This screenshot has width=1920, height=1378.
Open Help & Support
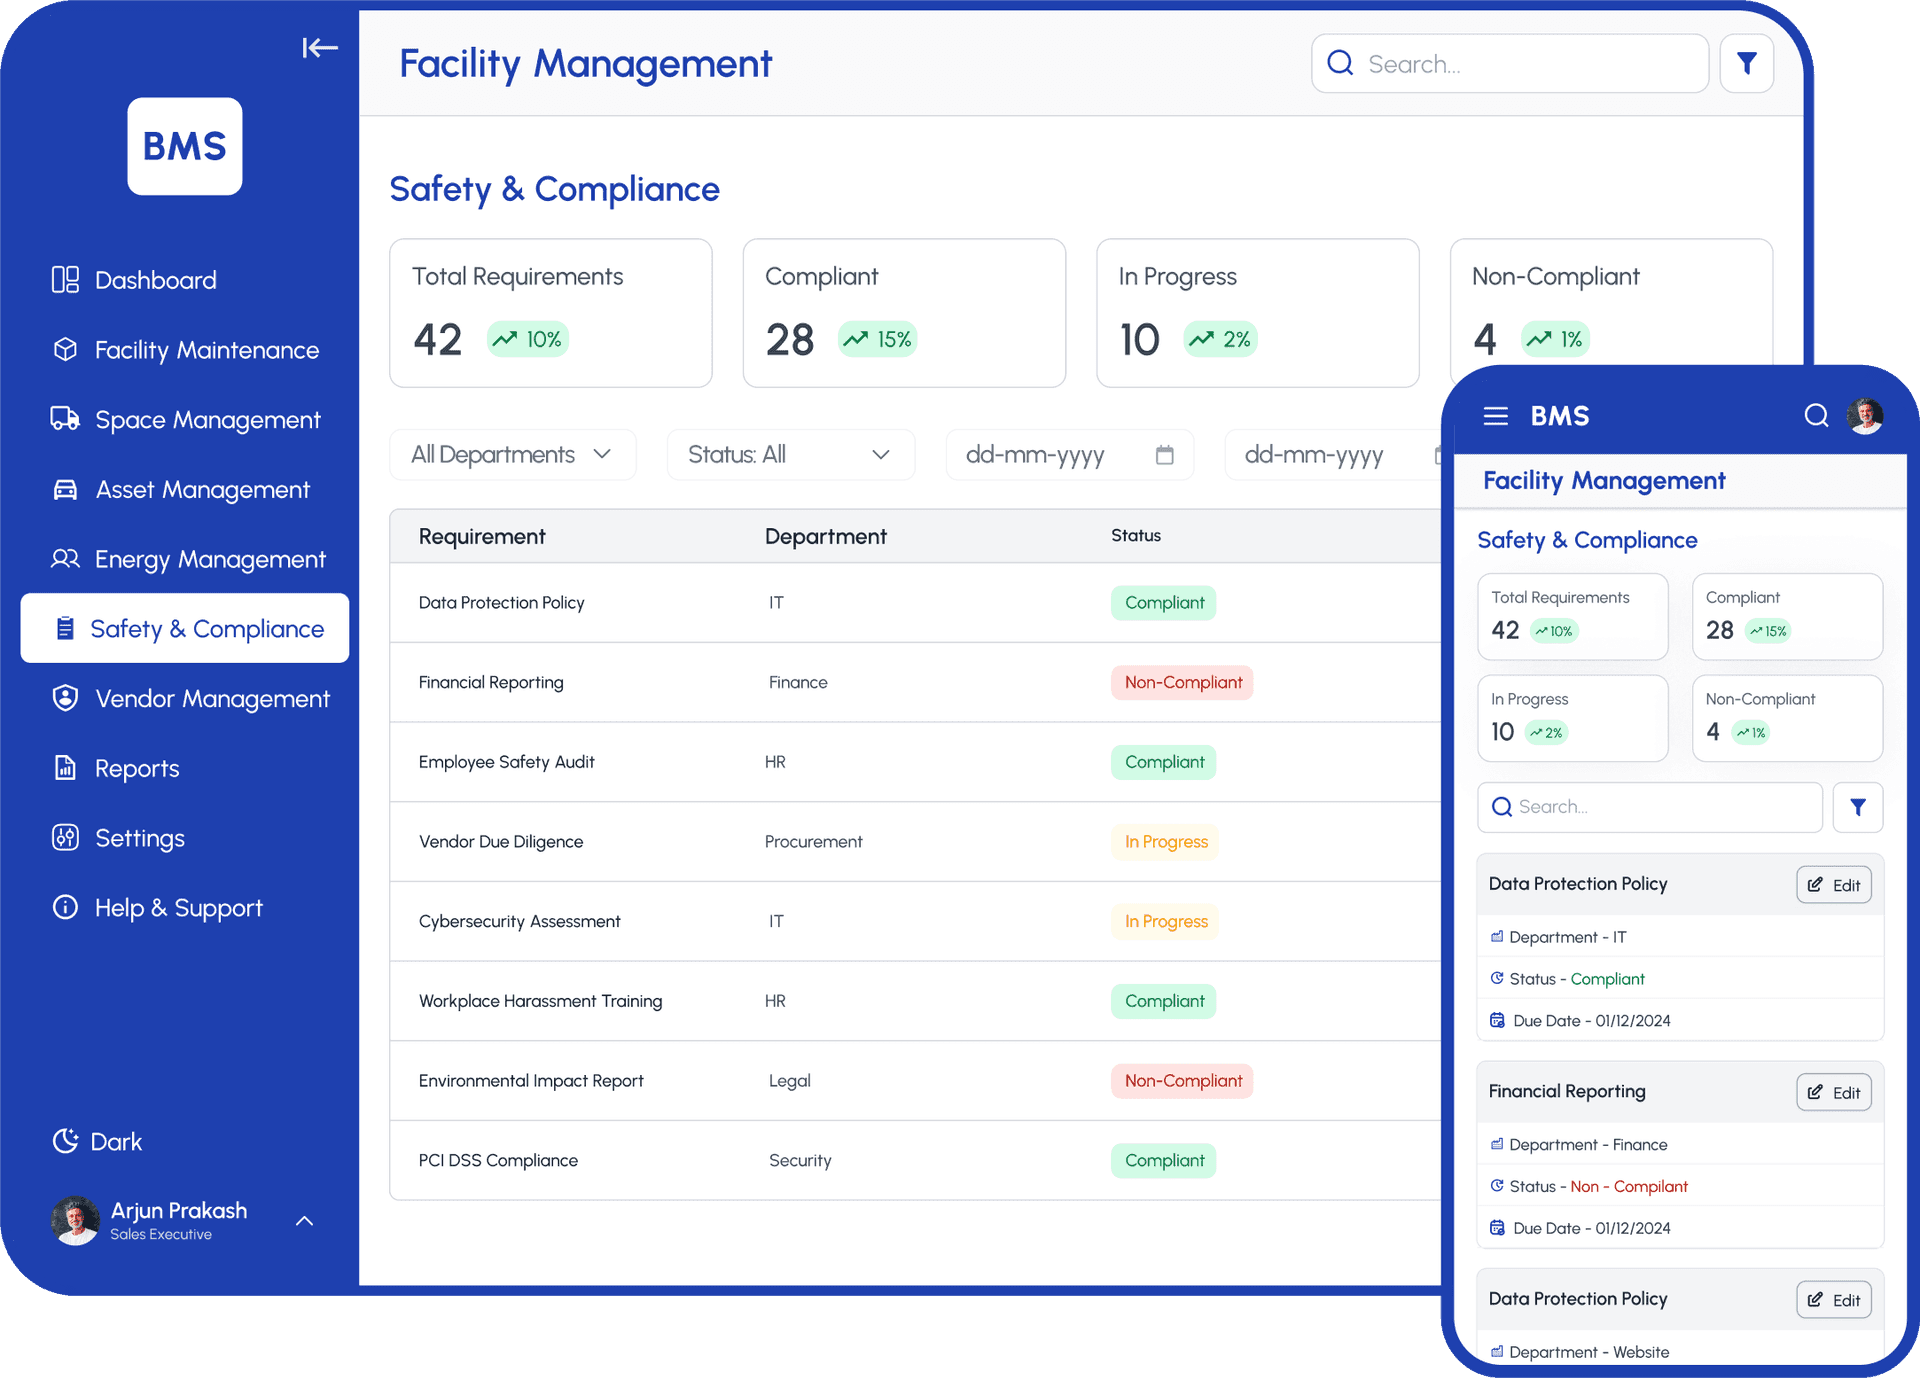pos(177,908)
